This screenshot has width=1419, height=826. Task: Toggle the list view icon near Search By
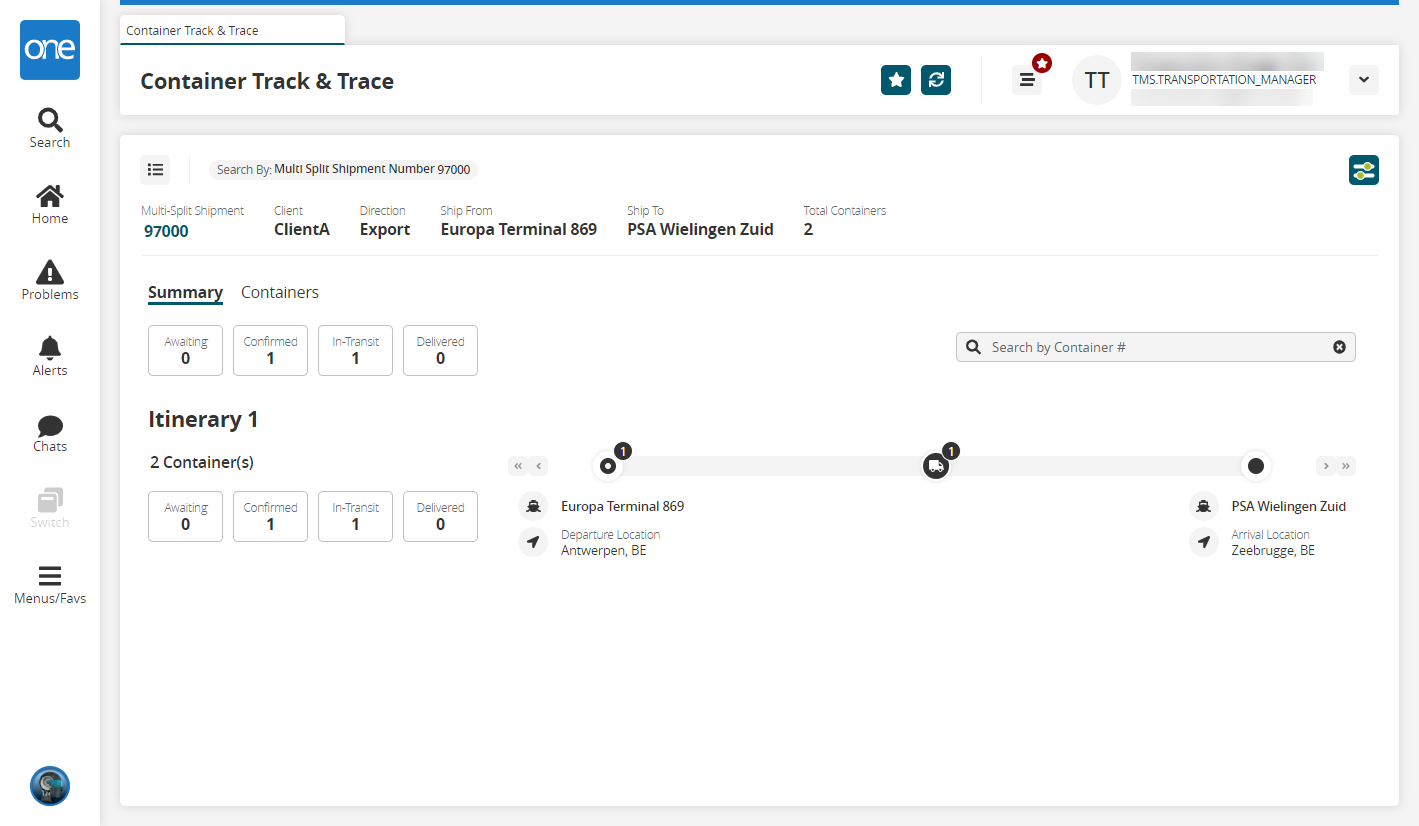click(155, 170)
